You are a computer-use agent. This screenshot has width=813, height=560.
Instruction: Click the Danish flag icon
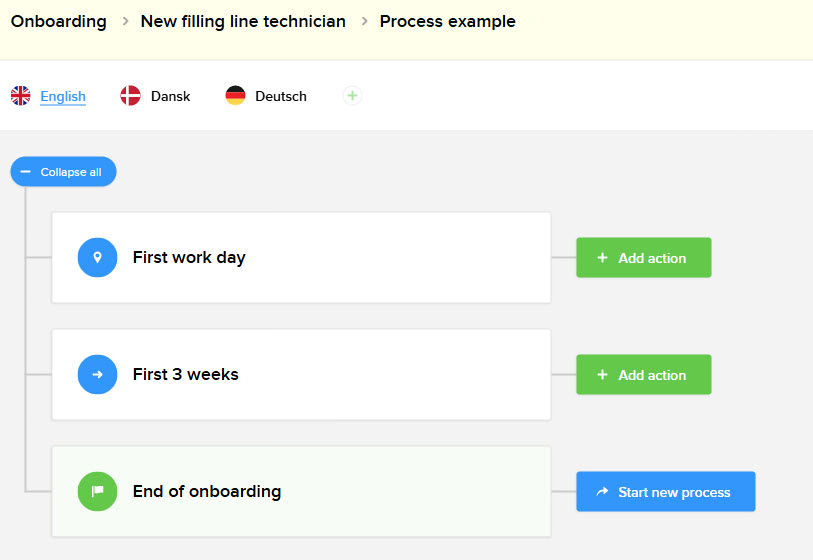pos(130,96)
